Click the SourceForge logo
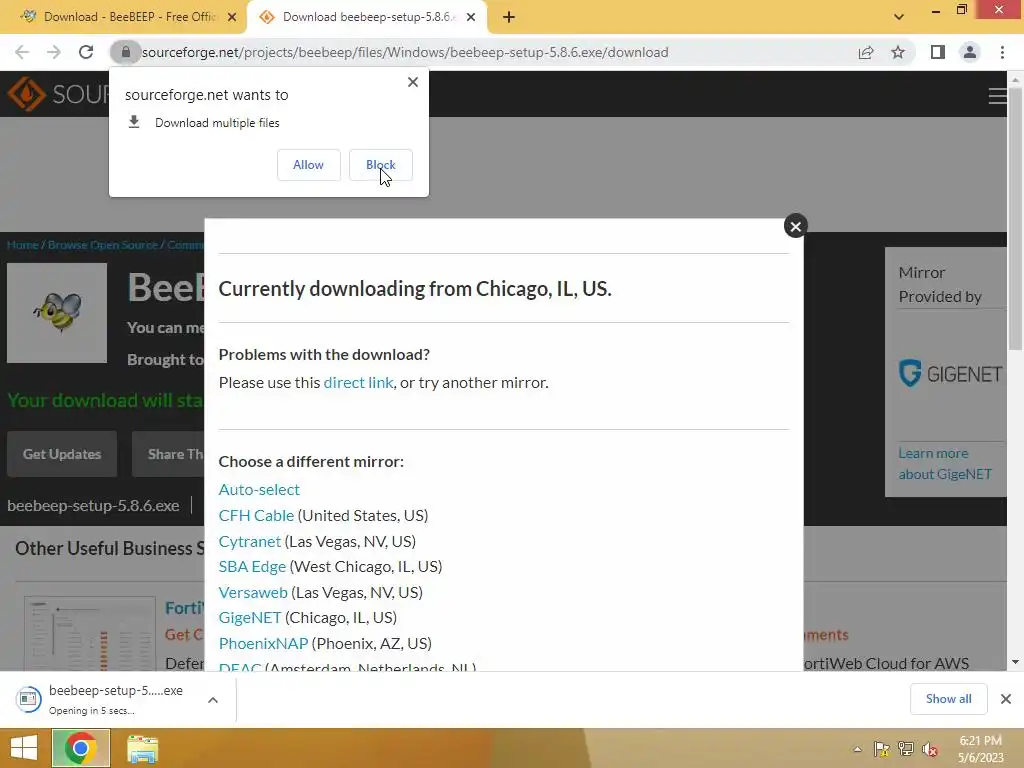1024x768 pixels. [x=59, y=94]
